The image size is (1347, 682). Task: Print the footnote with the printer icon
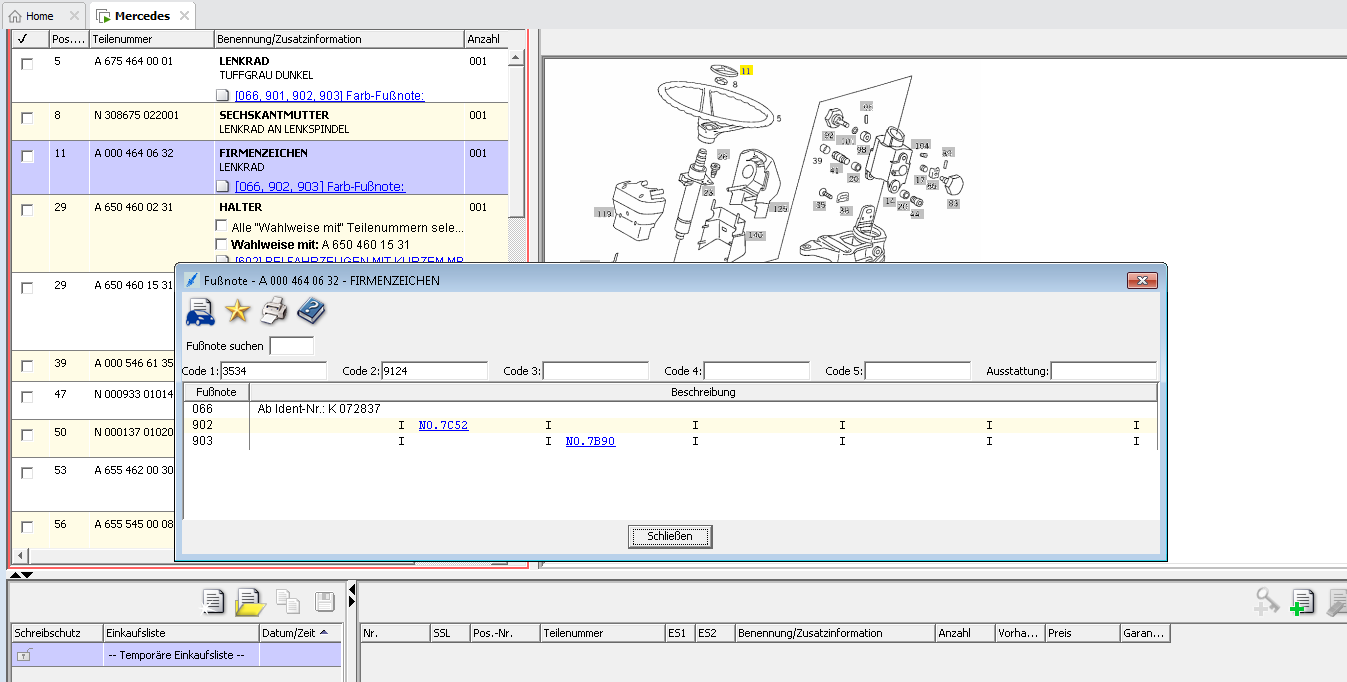click(274, 311)
